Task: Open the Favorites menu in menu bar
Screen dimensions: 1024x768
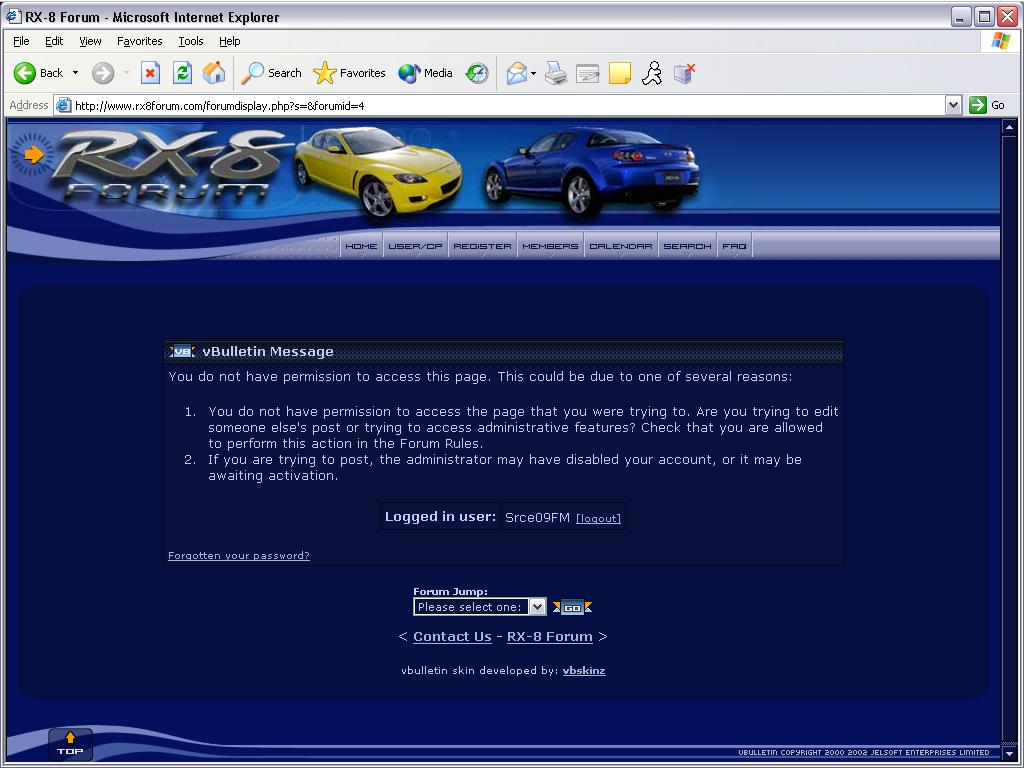Action: [x=139, y=41]
